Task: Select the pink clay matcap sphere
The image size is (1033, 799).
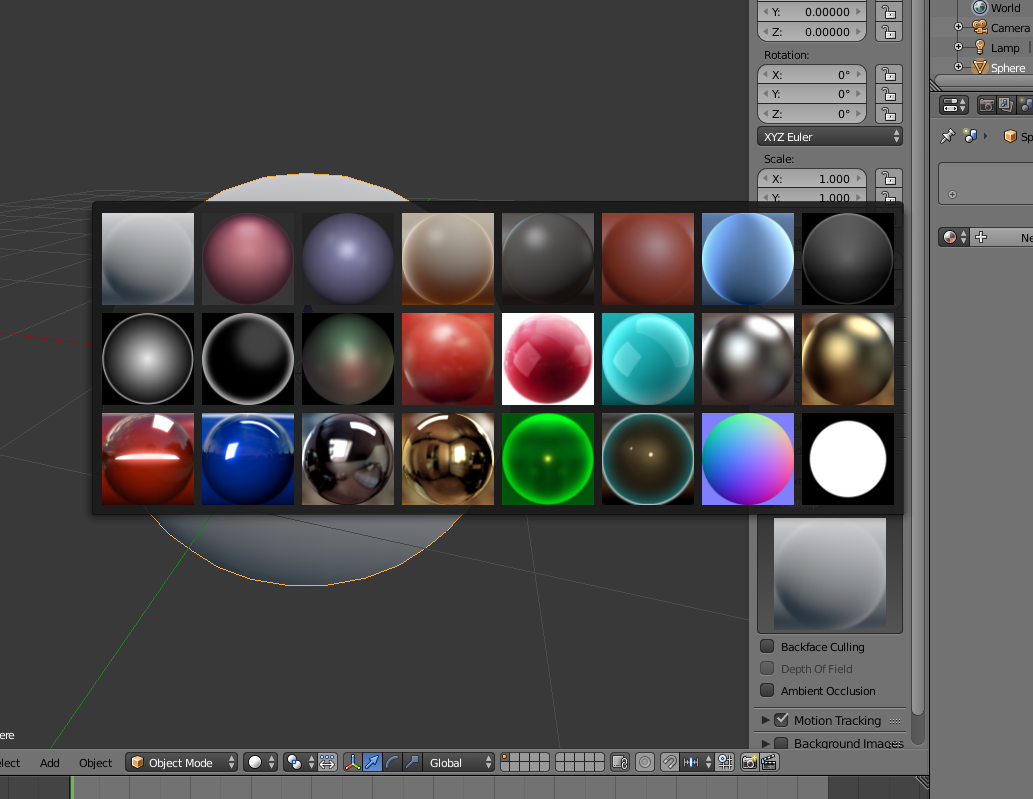Action: click(x=248, y=258)
